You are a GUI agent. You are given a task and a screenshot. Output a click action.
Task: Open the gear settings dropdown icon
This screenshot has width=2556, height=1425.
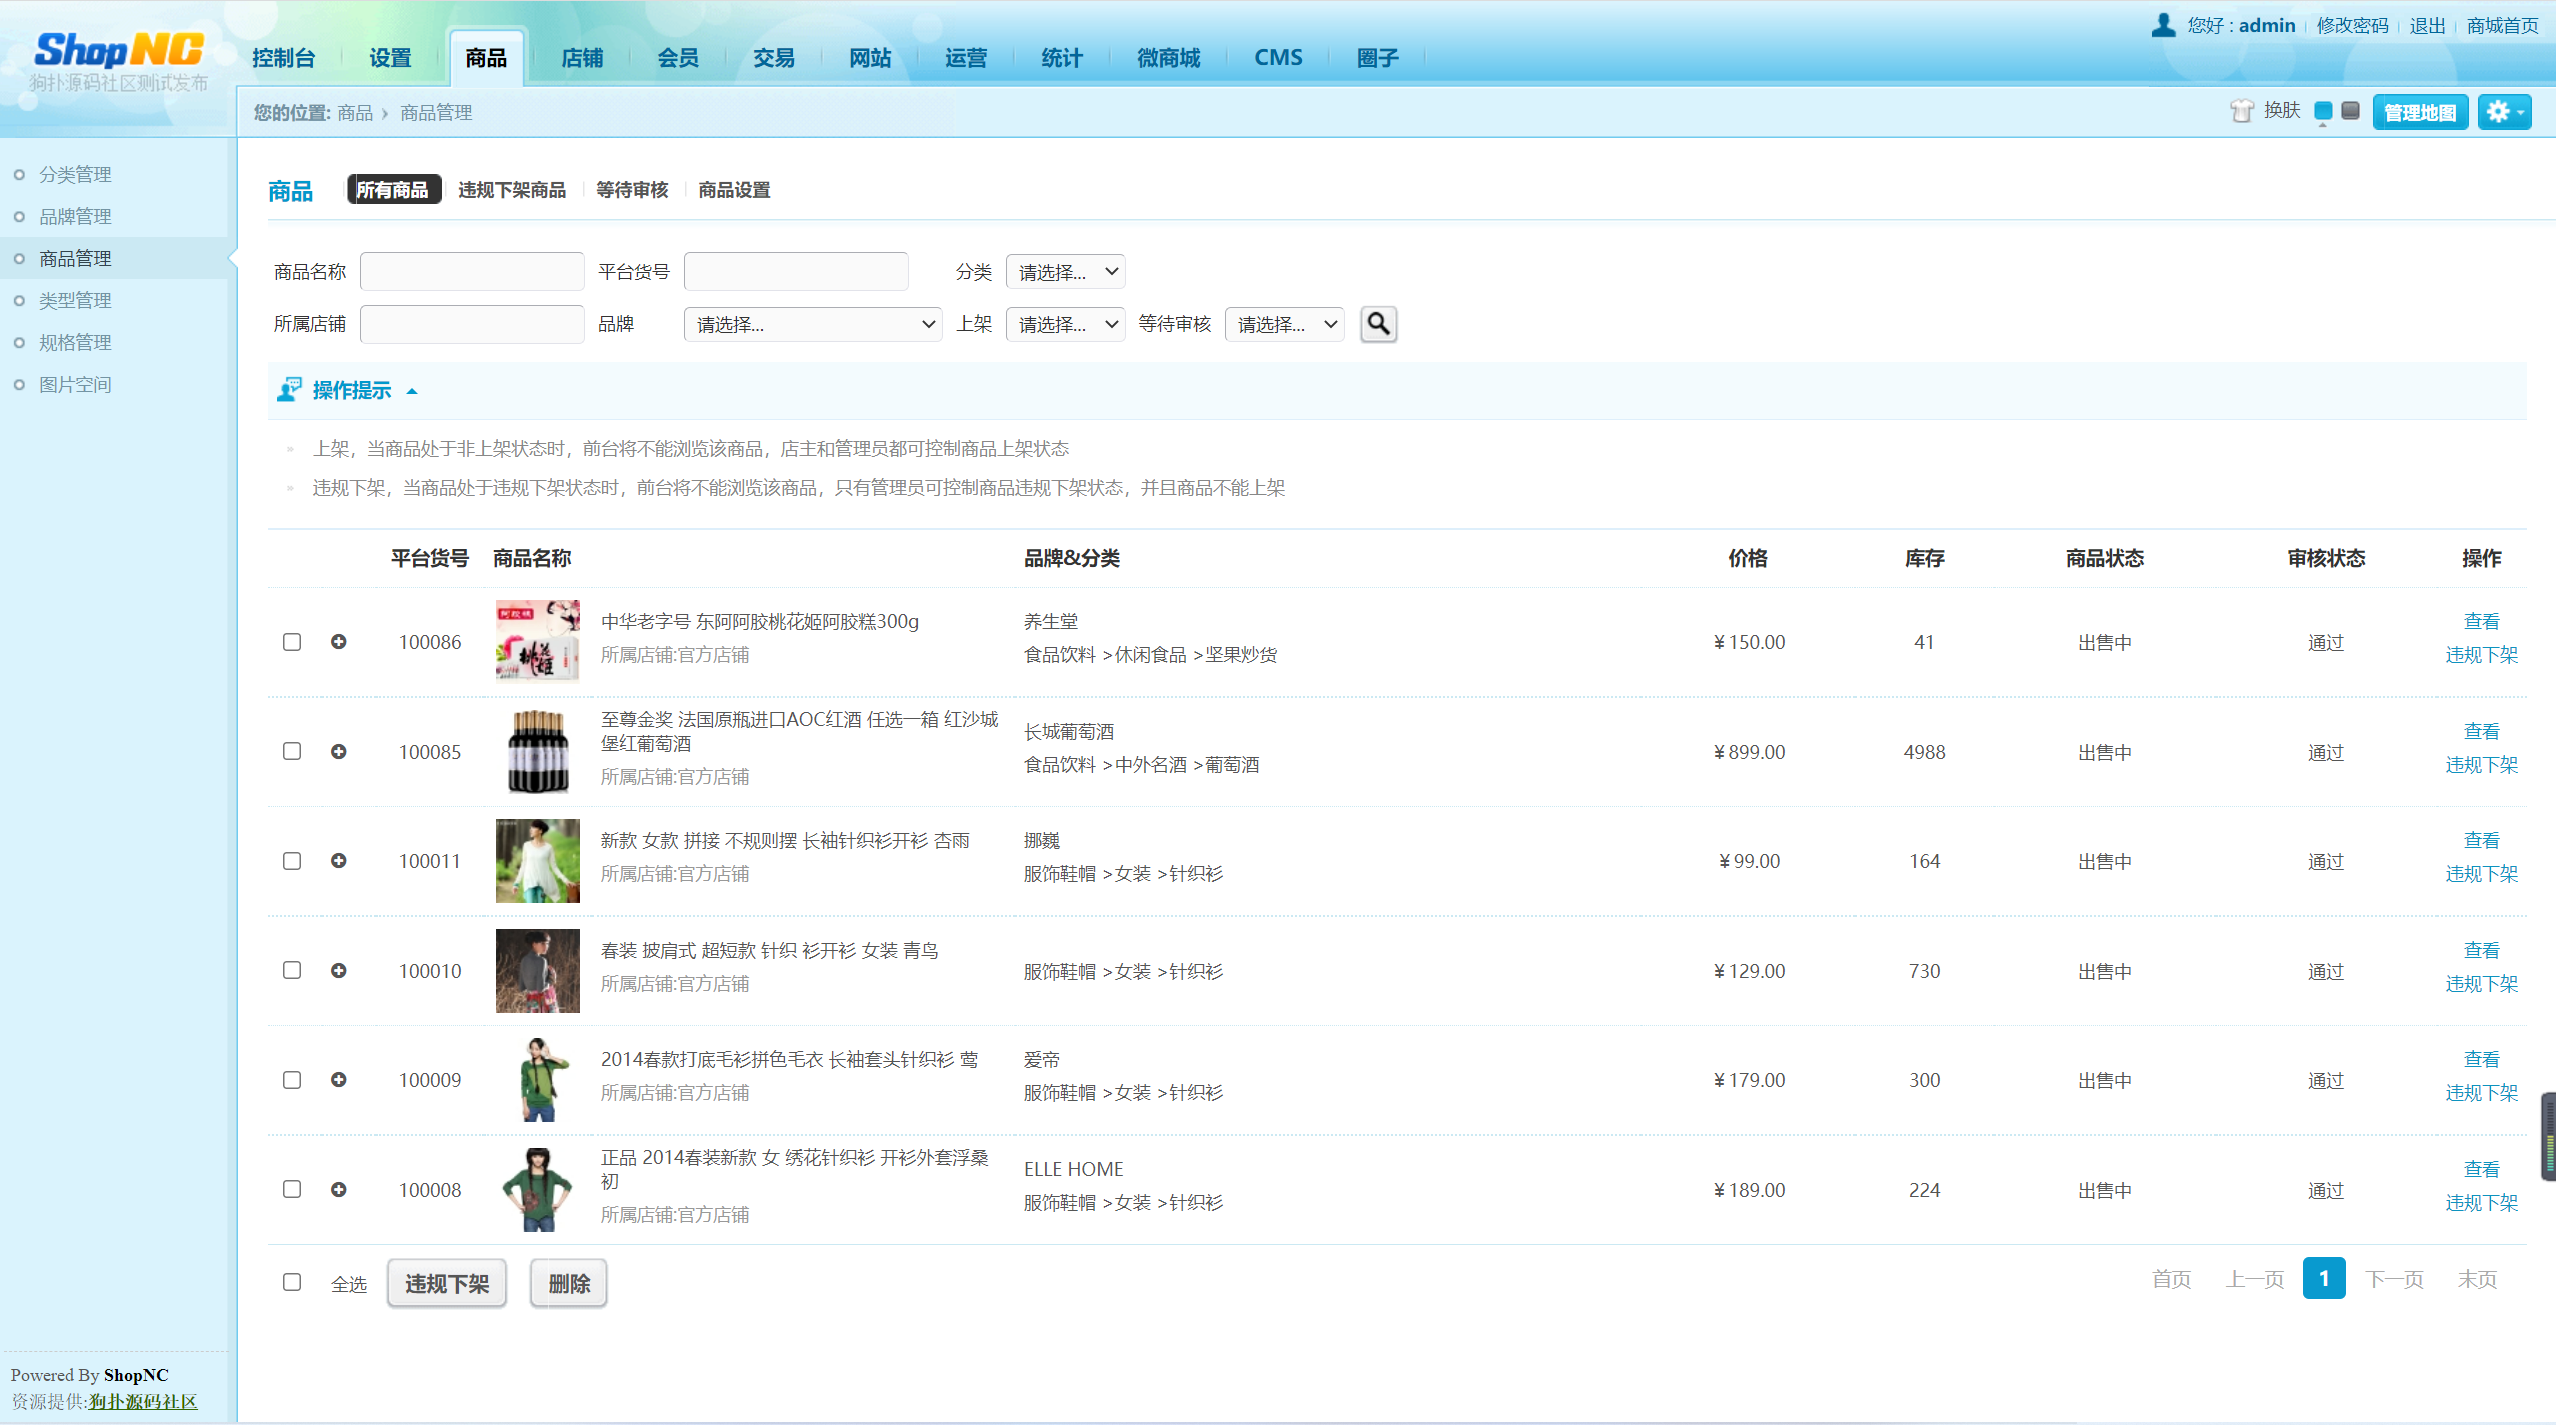pos(2504,112)
